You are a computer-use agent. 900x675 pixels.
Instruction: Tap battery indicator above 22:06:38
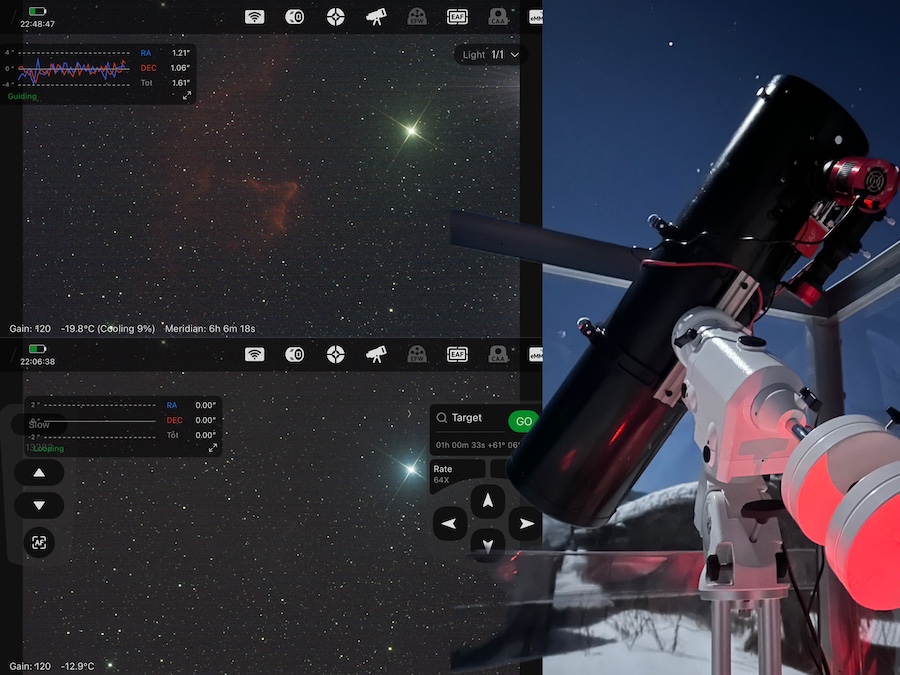click(37, 348)
